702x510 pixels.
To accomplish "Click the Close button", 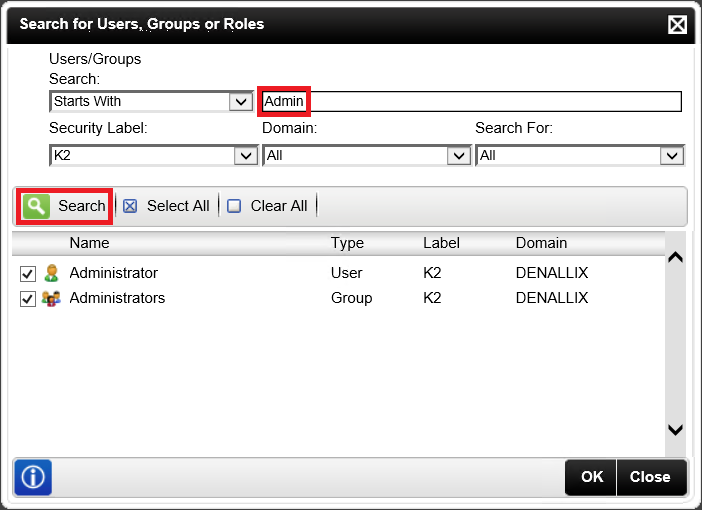I will (651, 477).
